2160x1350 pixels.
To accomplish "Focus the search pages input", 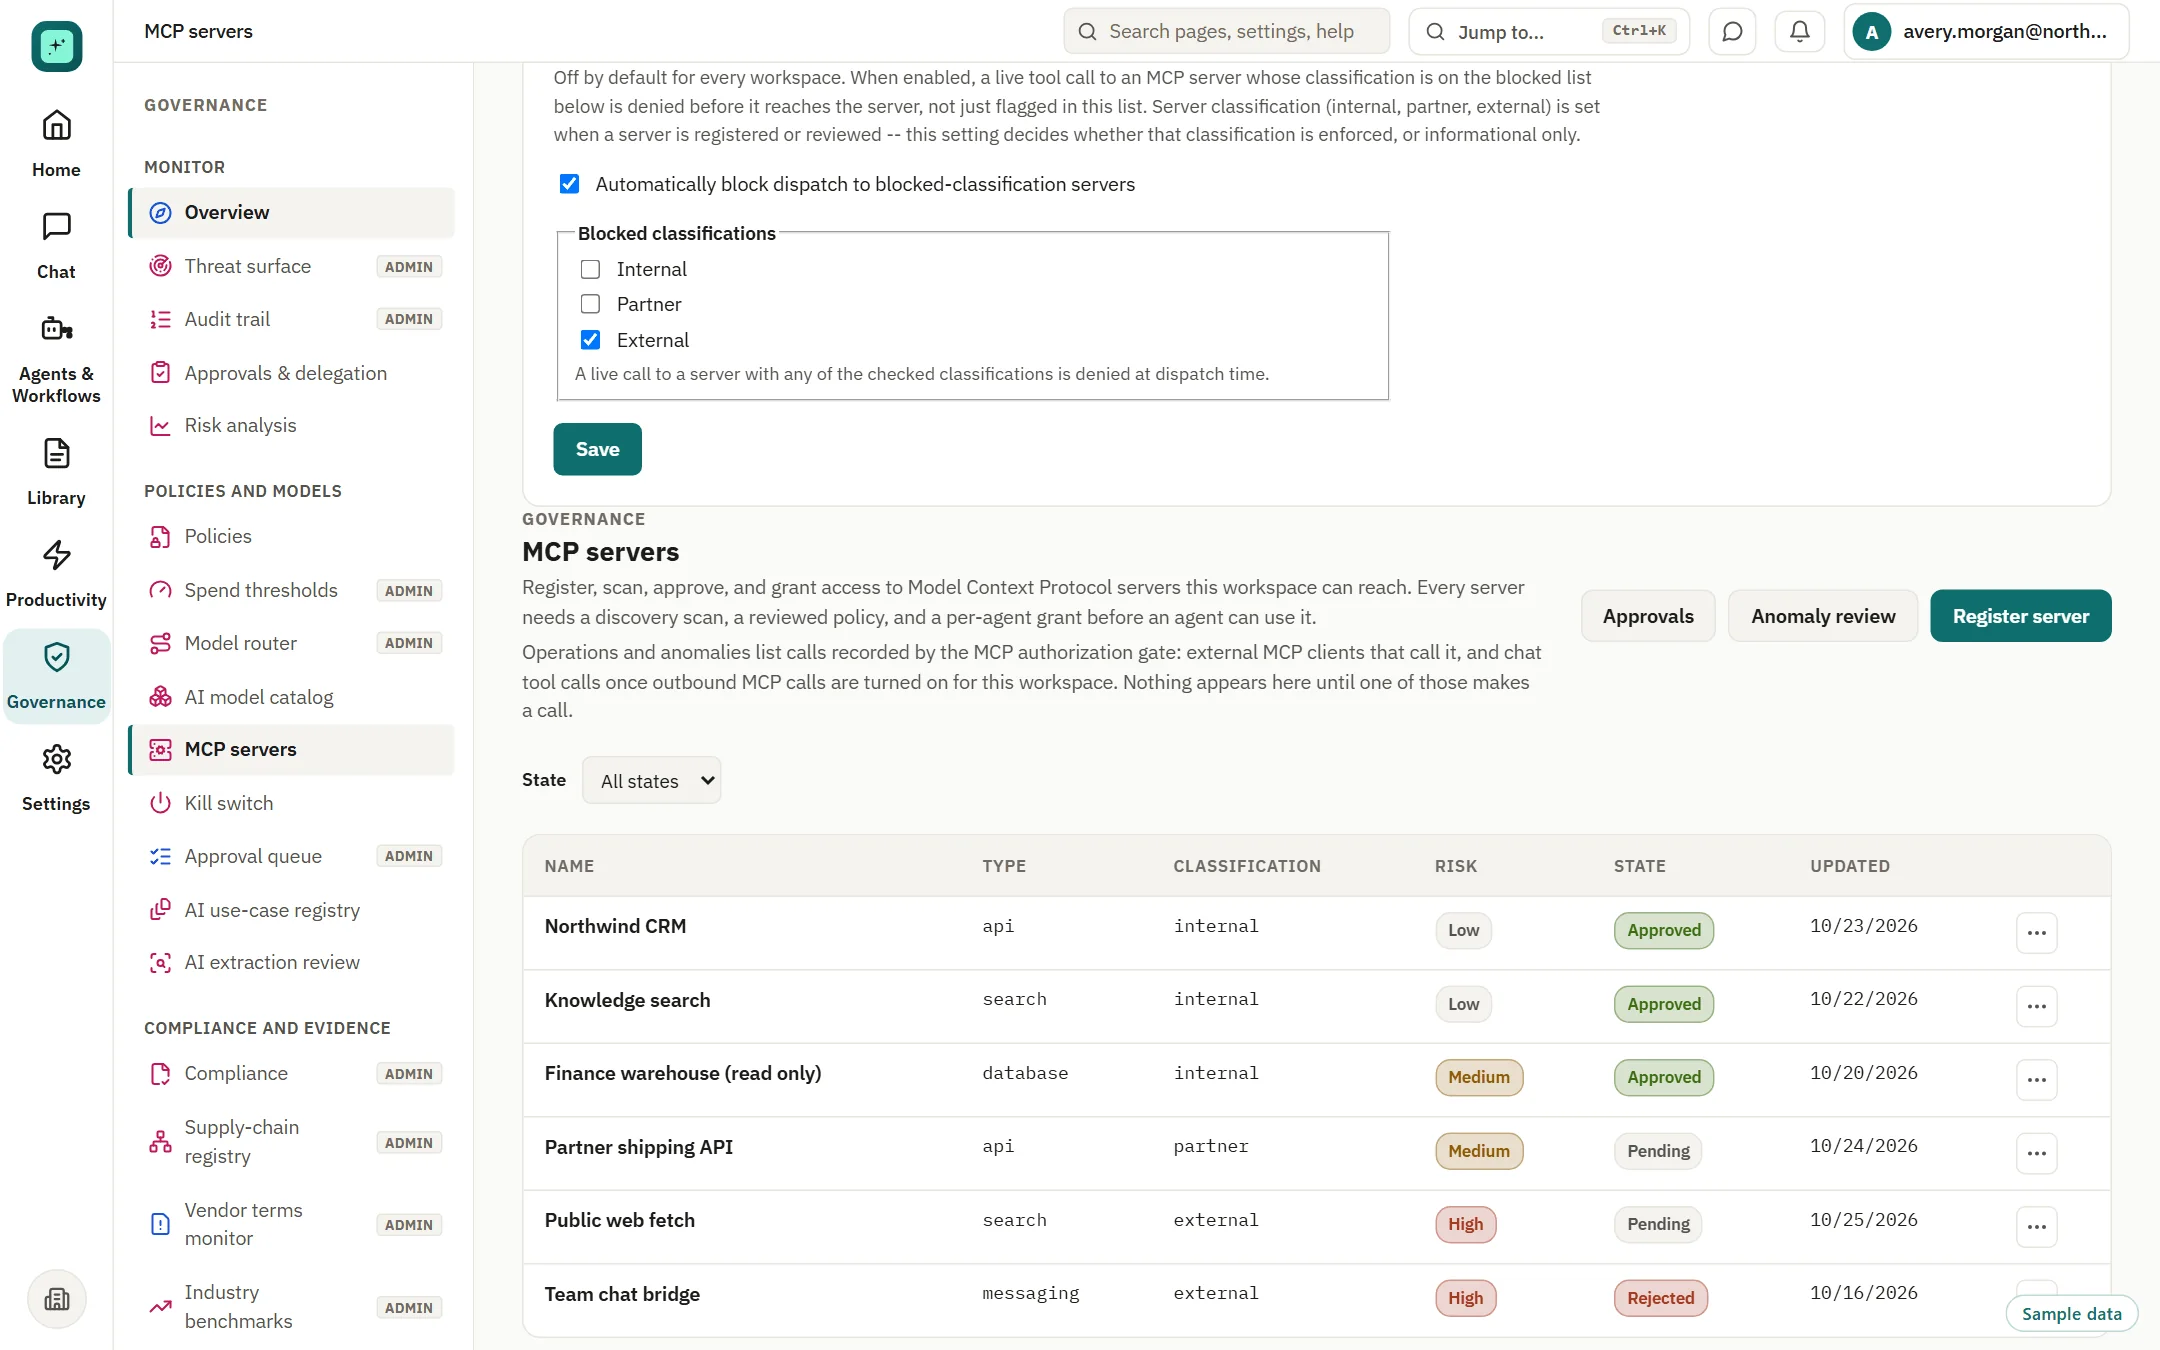I will pos(1227,31).
